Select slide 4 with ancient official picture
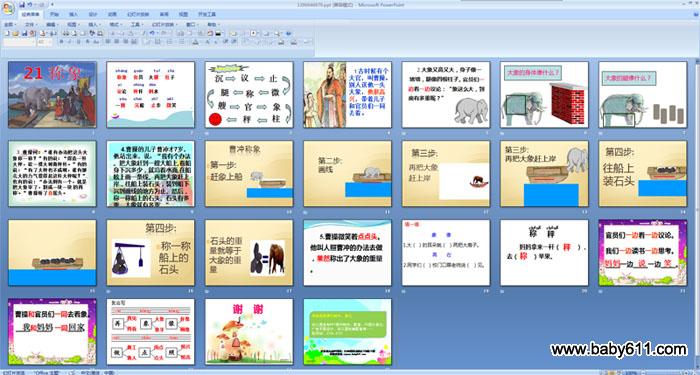 tap(347, 95)
